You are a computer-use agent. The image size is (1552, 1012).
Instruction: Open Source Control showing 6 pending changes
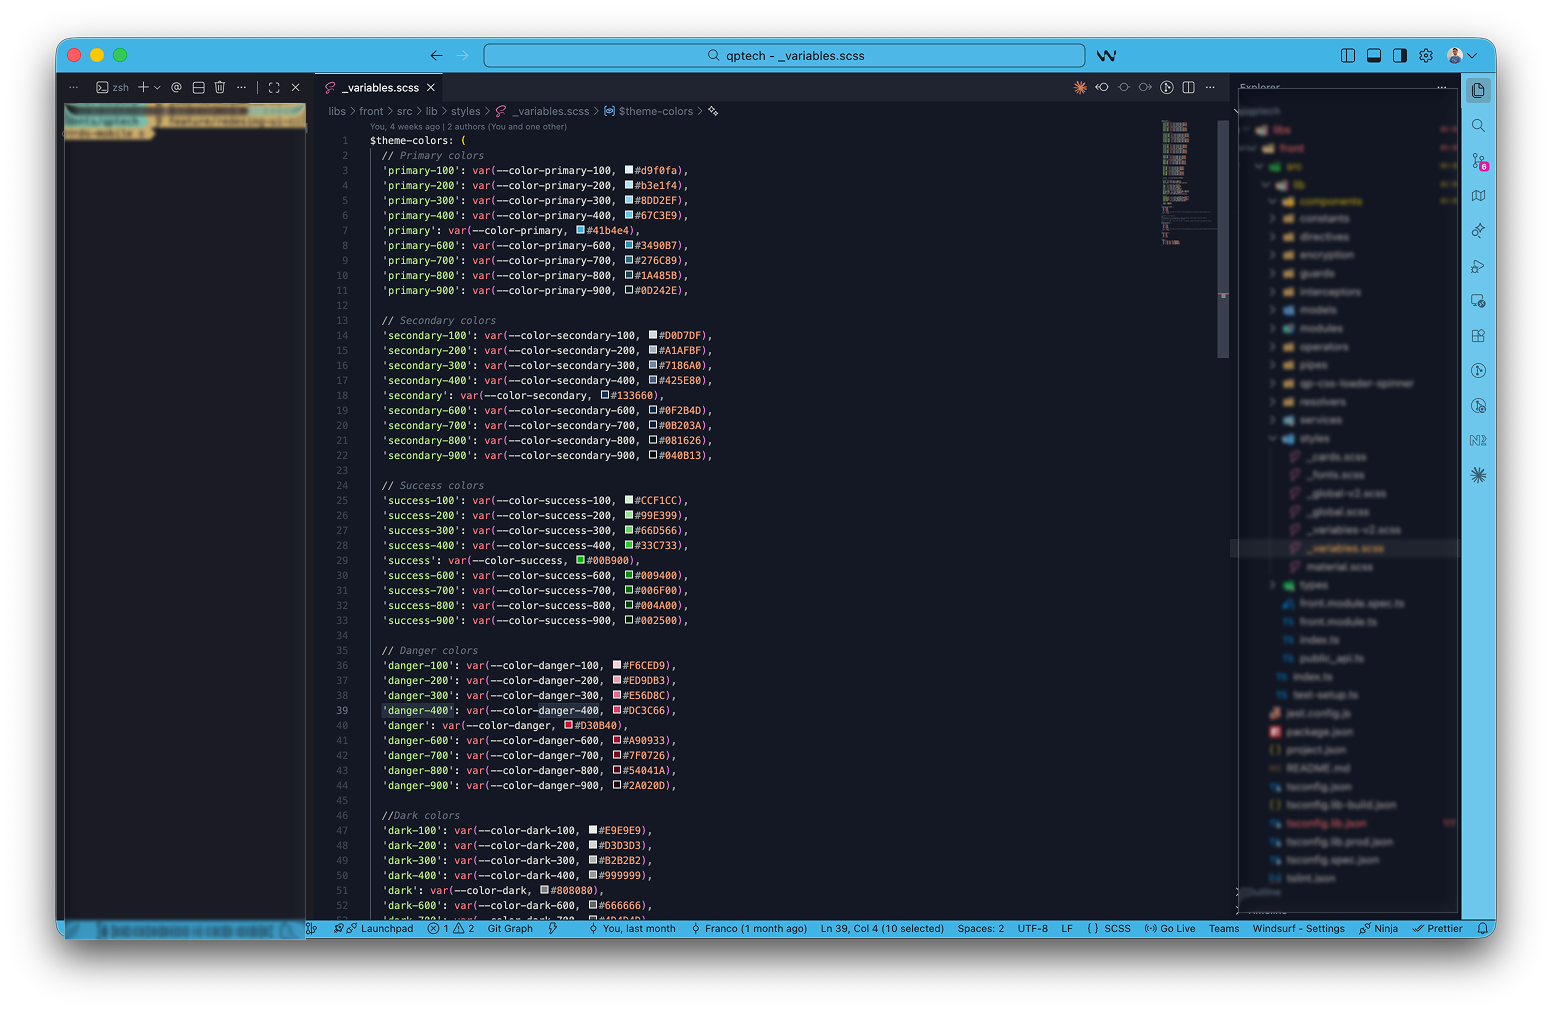(x=1478, y=161)
